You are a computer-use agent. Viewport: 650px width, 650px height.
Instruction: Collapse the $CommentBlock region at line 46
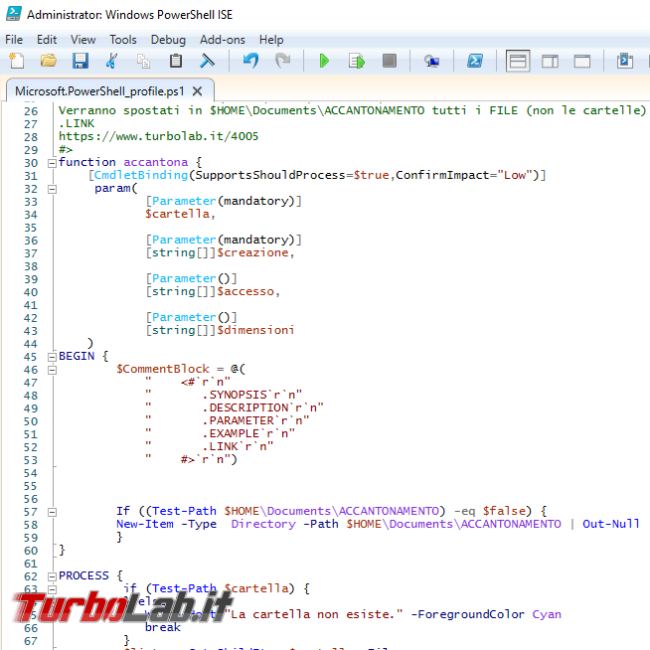52,370
